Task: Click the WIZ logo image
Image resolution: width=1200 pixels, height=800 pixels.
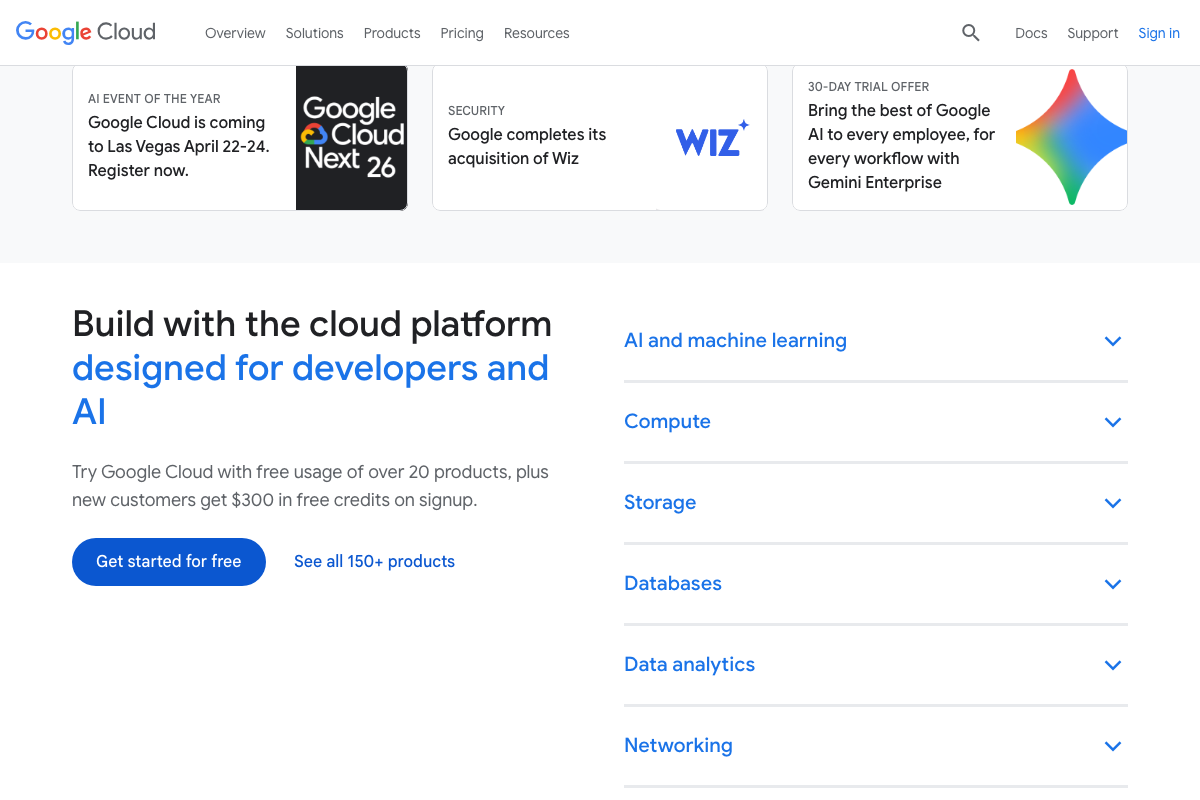Action: point(712,138)
